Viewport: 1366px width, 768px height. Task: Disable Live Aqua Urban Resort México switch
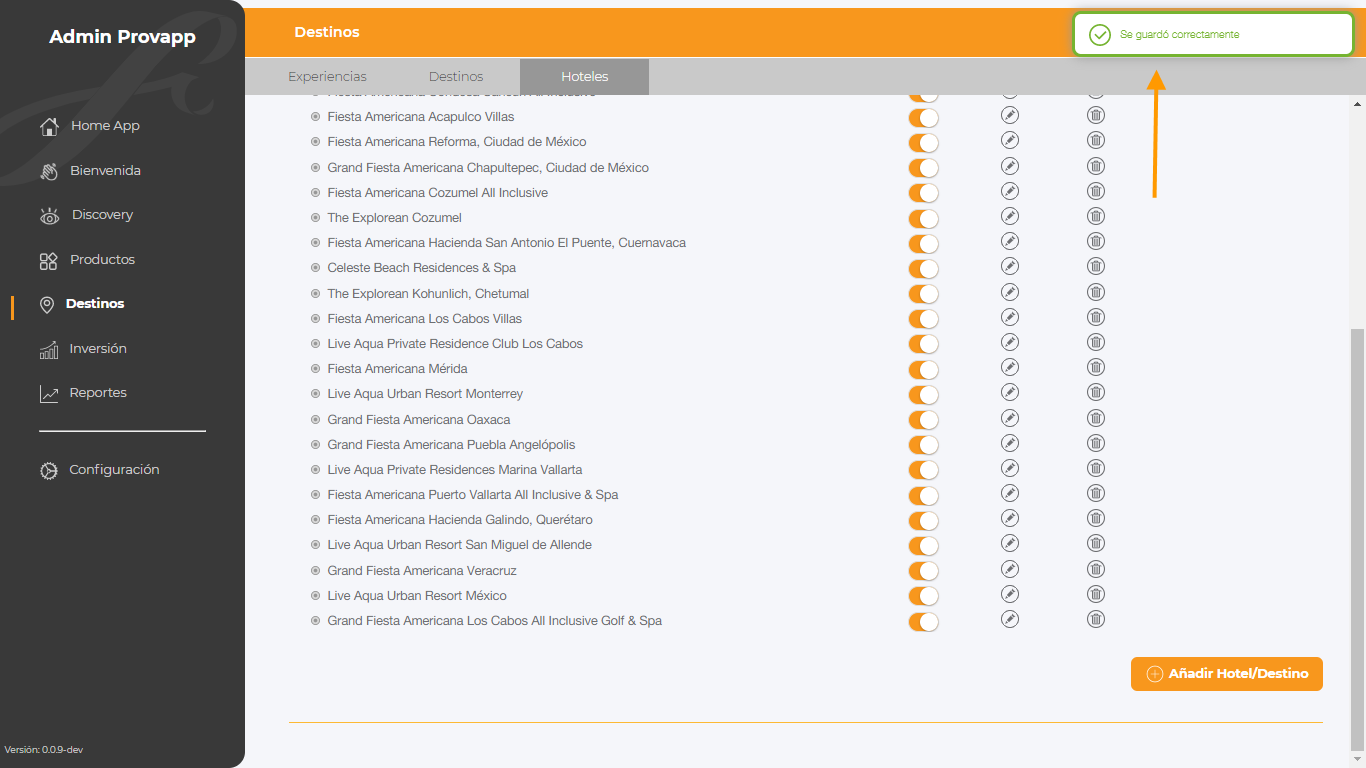[x=923, y=596]
